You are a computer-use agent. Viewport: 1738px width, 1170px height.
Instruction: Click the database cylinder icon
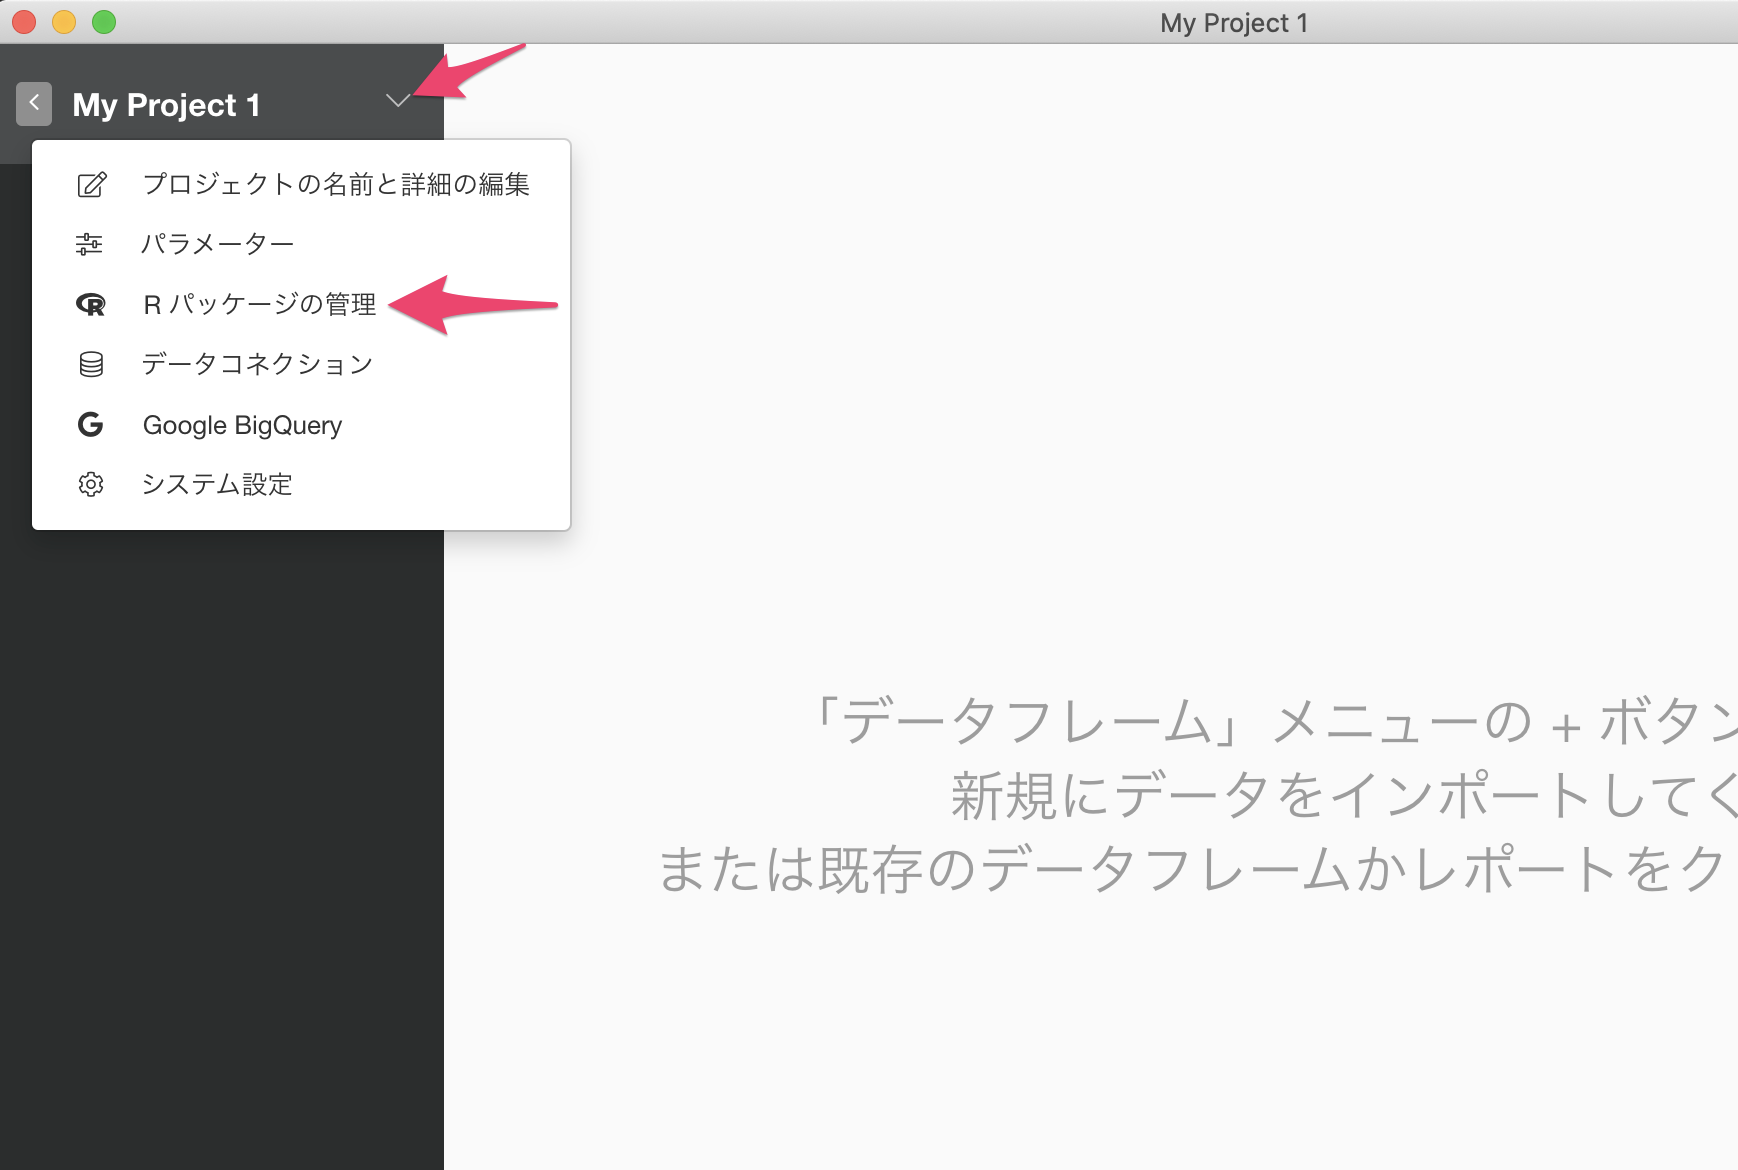[91, 364]
